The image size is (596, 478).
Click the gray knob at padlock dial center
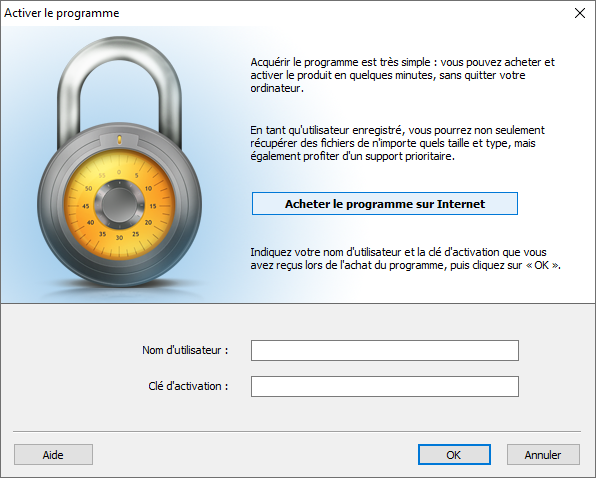coord(119,204)
